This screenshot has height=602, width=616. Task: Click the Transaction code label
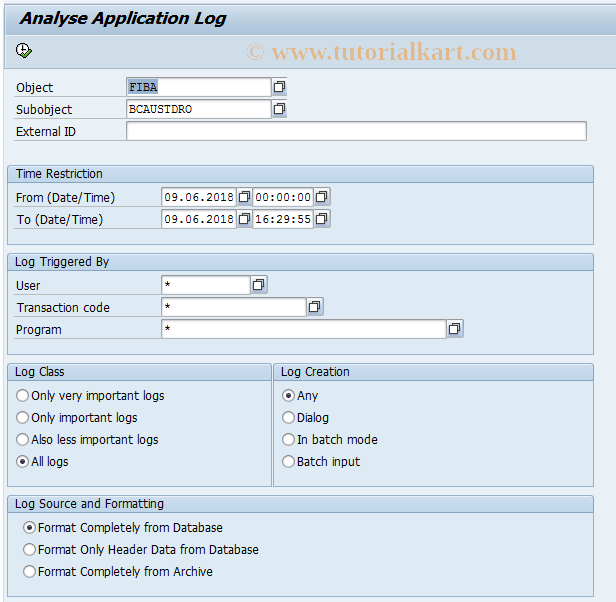(x=63, y=308)
